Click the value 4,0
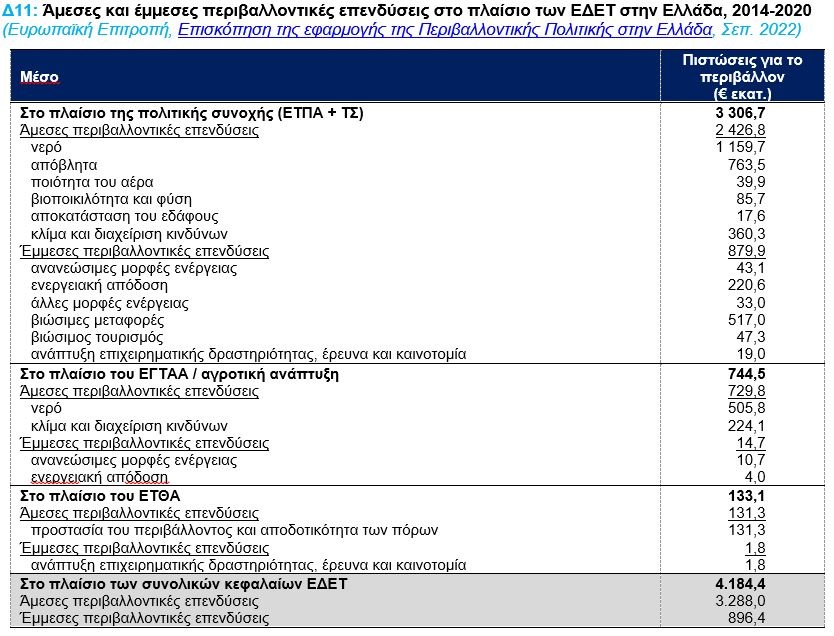This screenshot has width=834, height=636. click(755, 477)
